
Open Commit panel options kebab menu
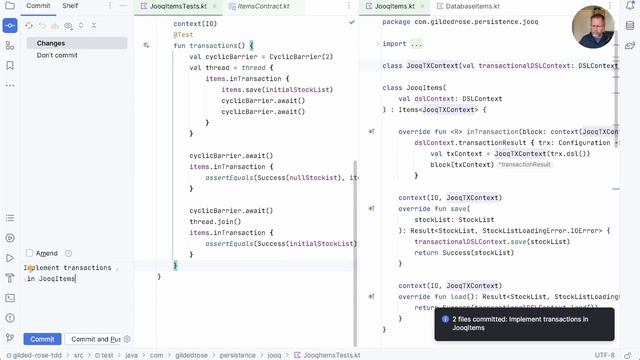pyautogui.click(x=109, y=6)
